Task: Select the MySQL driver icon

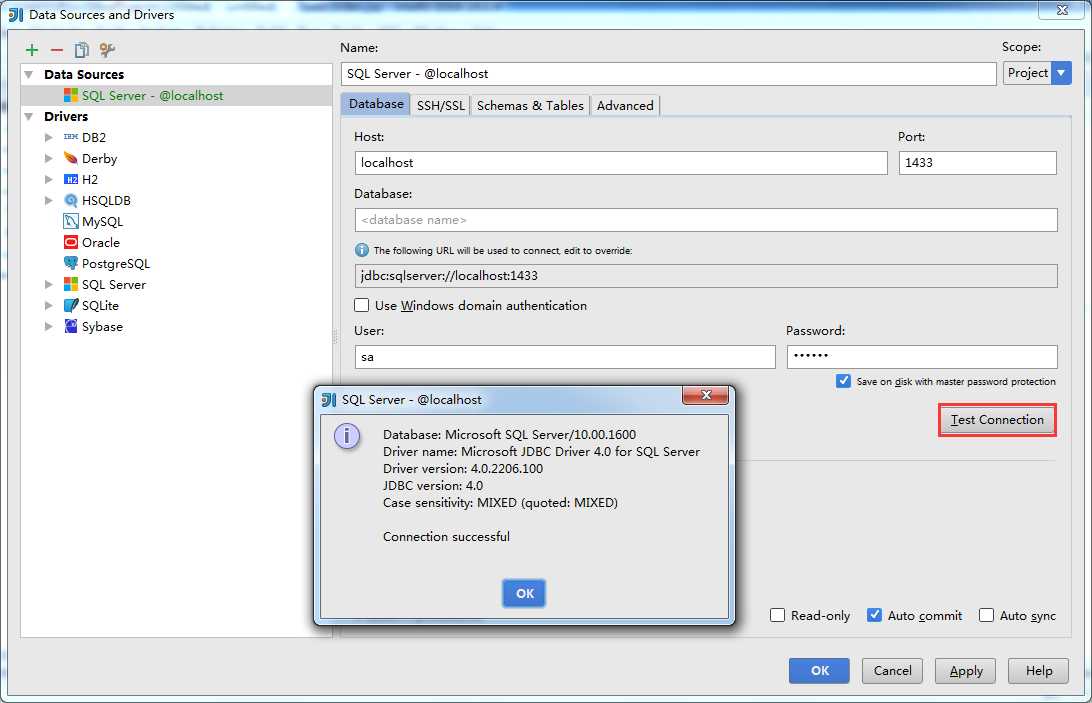Action: pos(71,222)
